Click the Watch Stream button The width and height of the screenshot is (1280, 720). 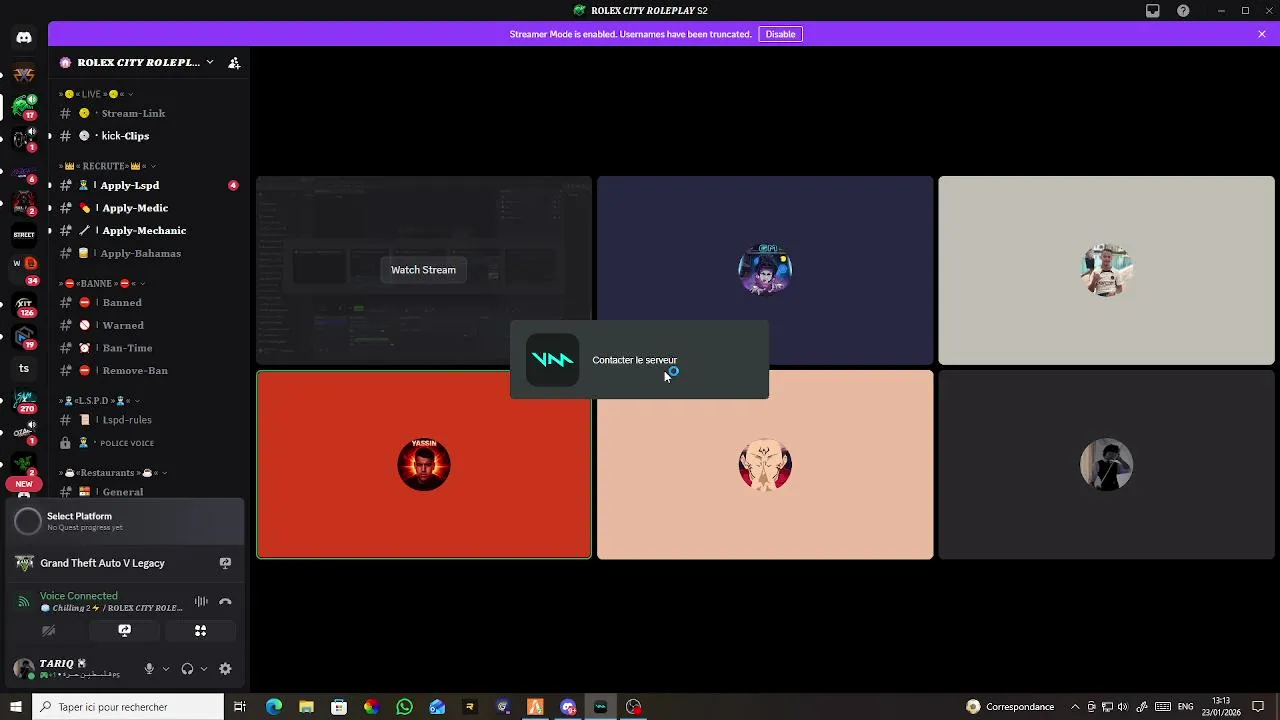pyautogui.click(x=423, y=270)
